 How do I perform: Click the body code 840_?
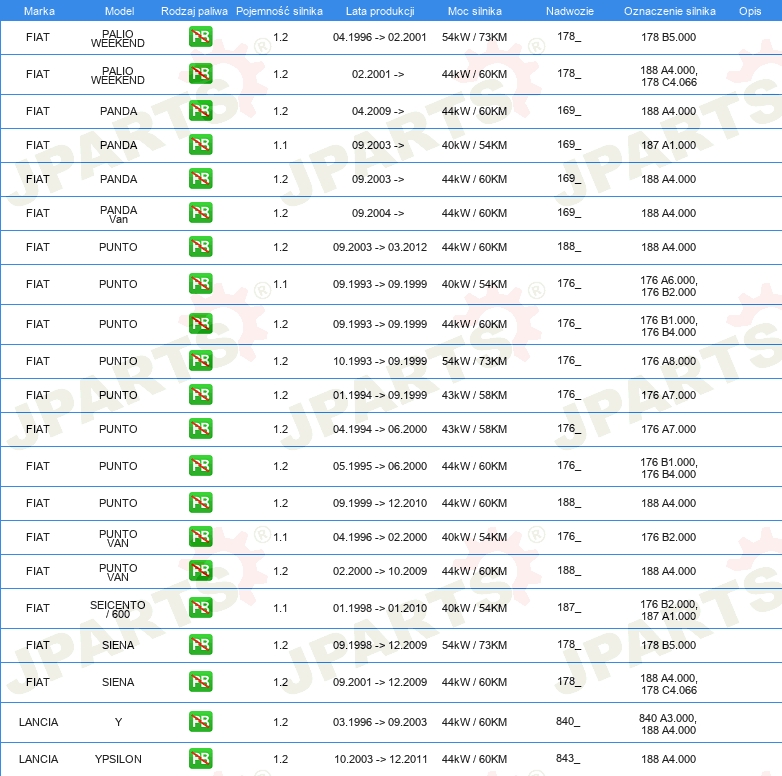pyautogui.click(x=568, y=721)
